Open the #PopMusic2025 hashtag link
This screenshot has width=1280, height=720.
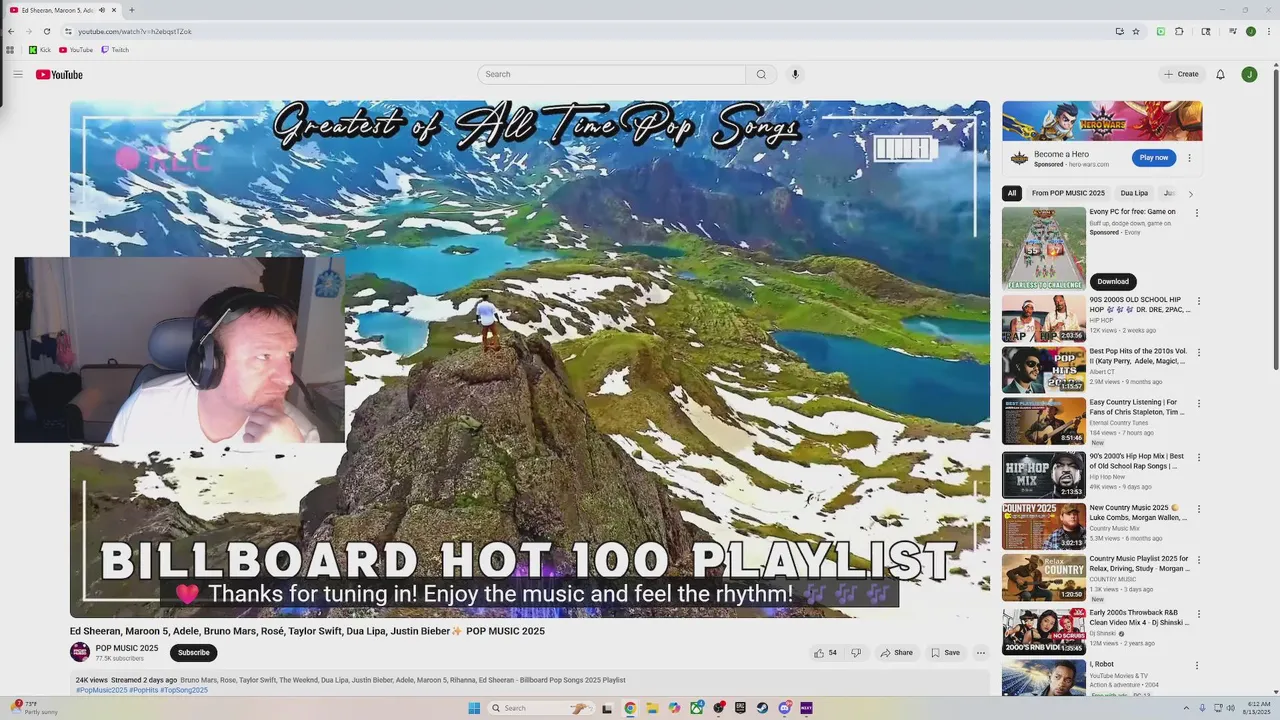[102, 690]
